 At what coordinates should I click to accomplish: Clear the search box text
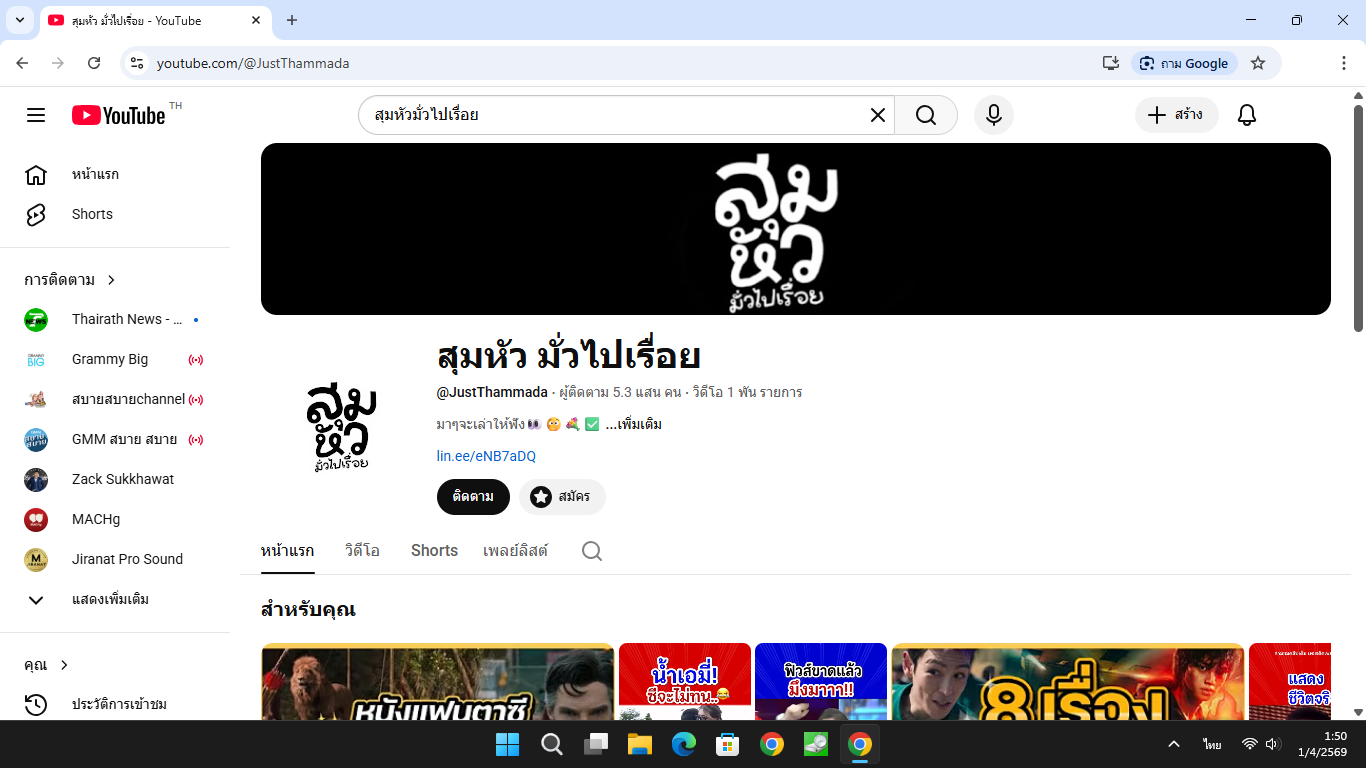click(x=878, y=115)
